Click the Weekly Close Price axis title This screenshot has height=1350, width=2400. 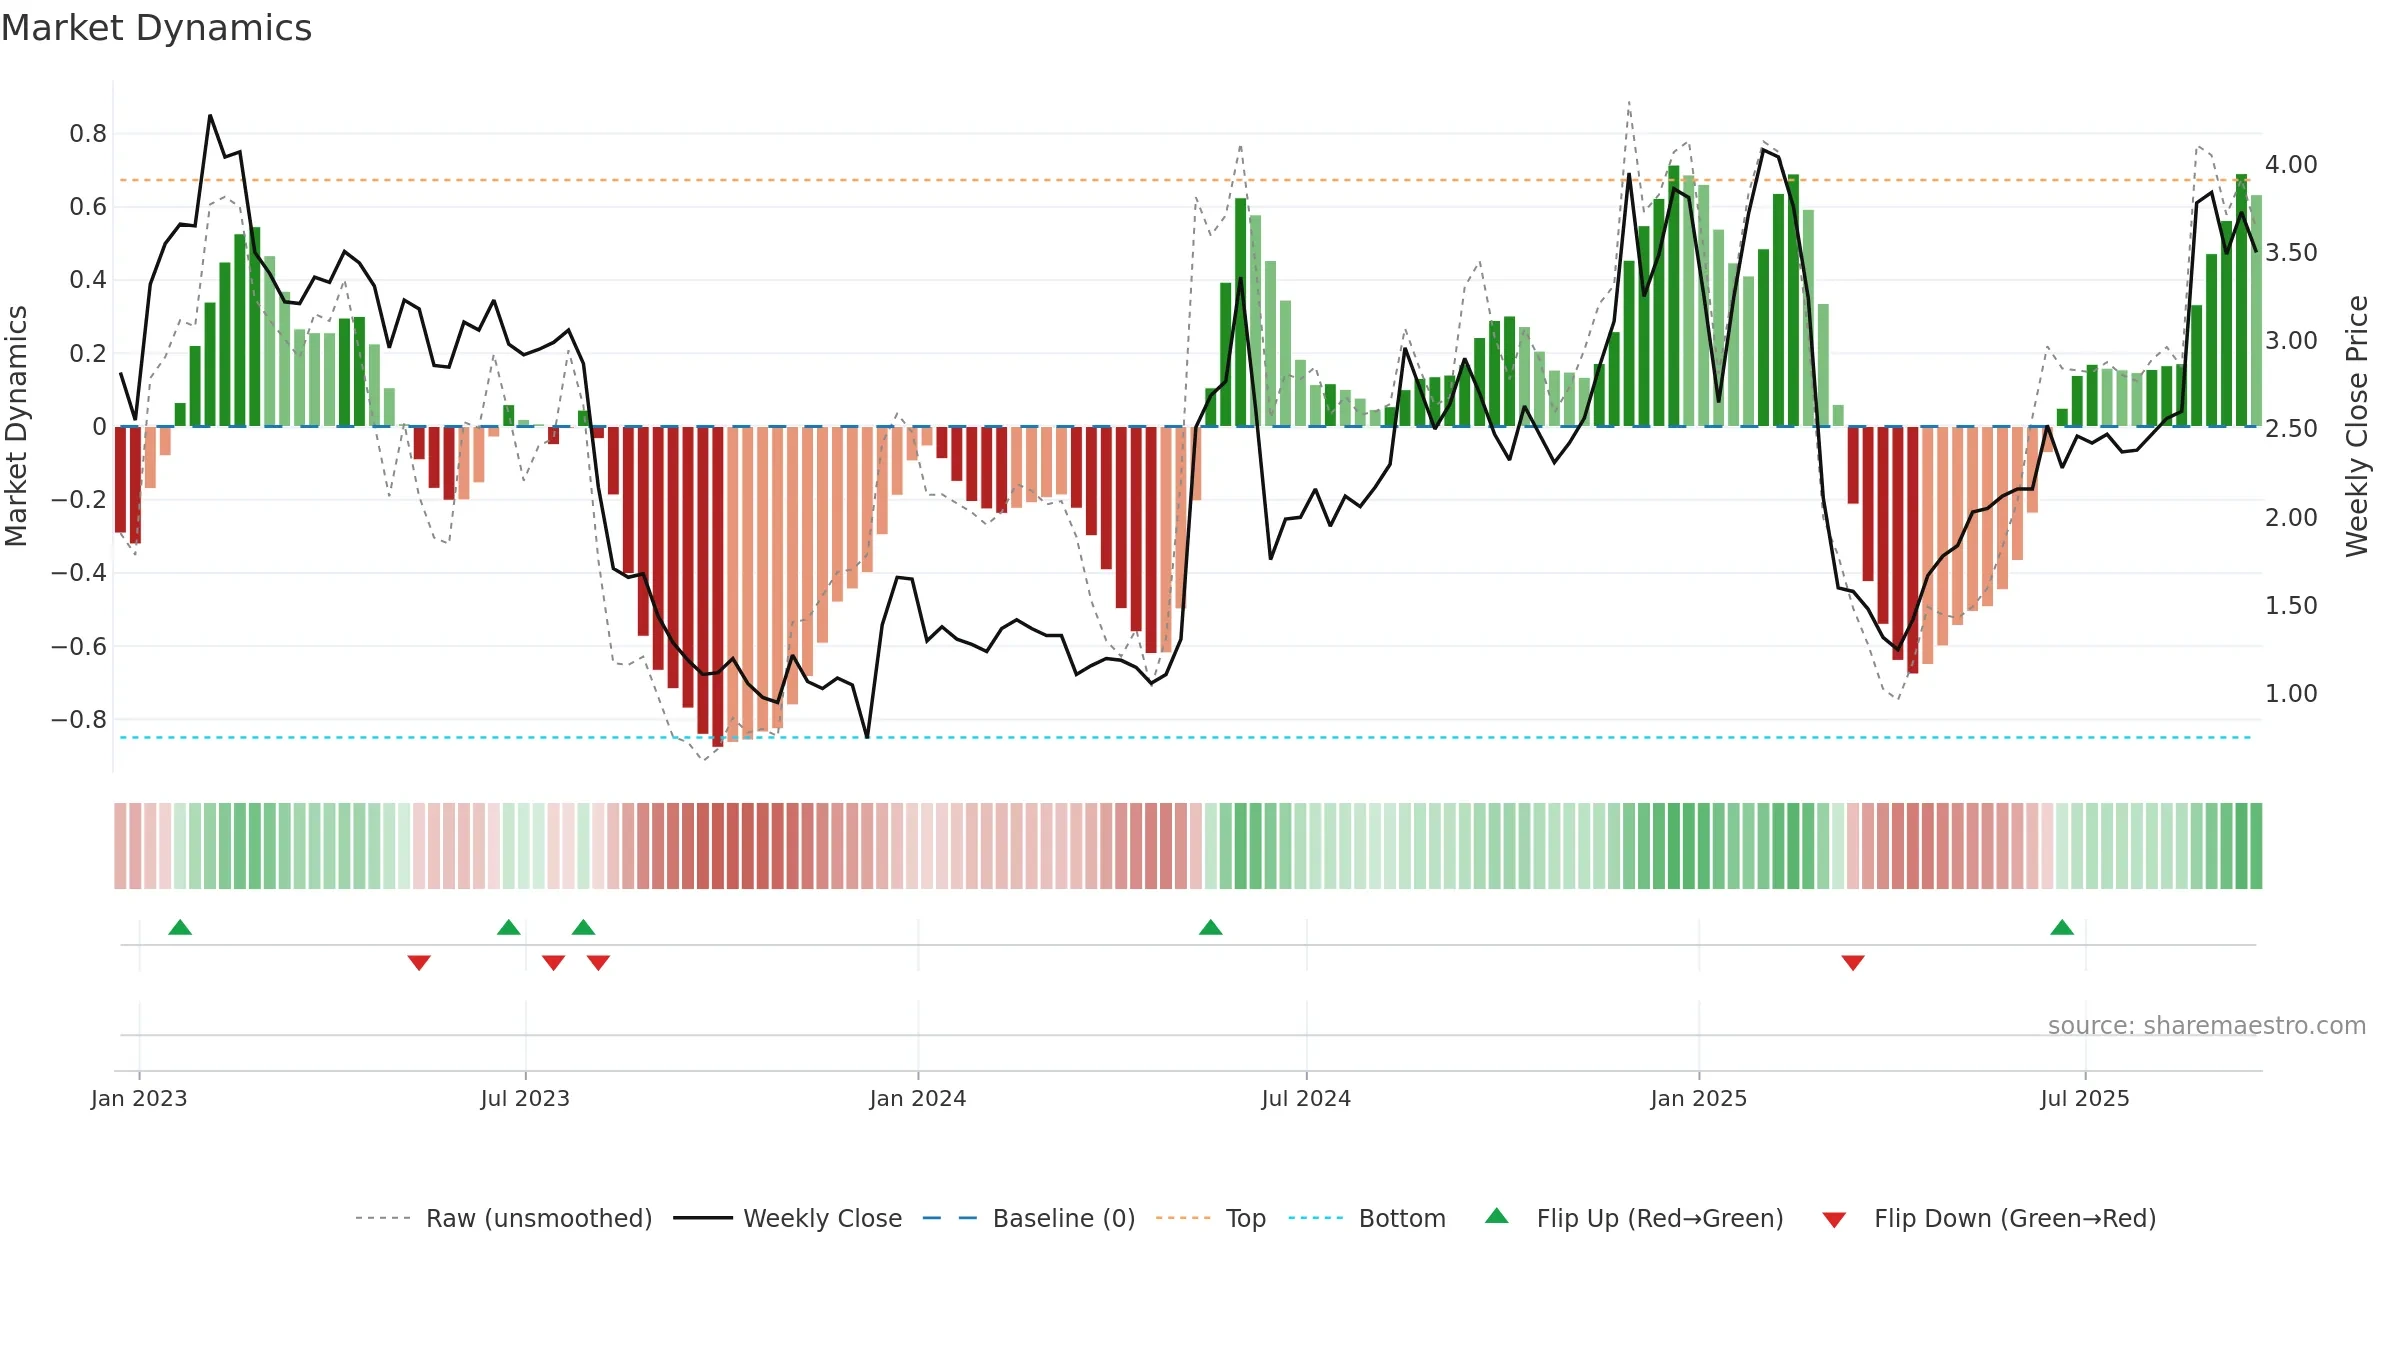(2358, 426)
